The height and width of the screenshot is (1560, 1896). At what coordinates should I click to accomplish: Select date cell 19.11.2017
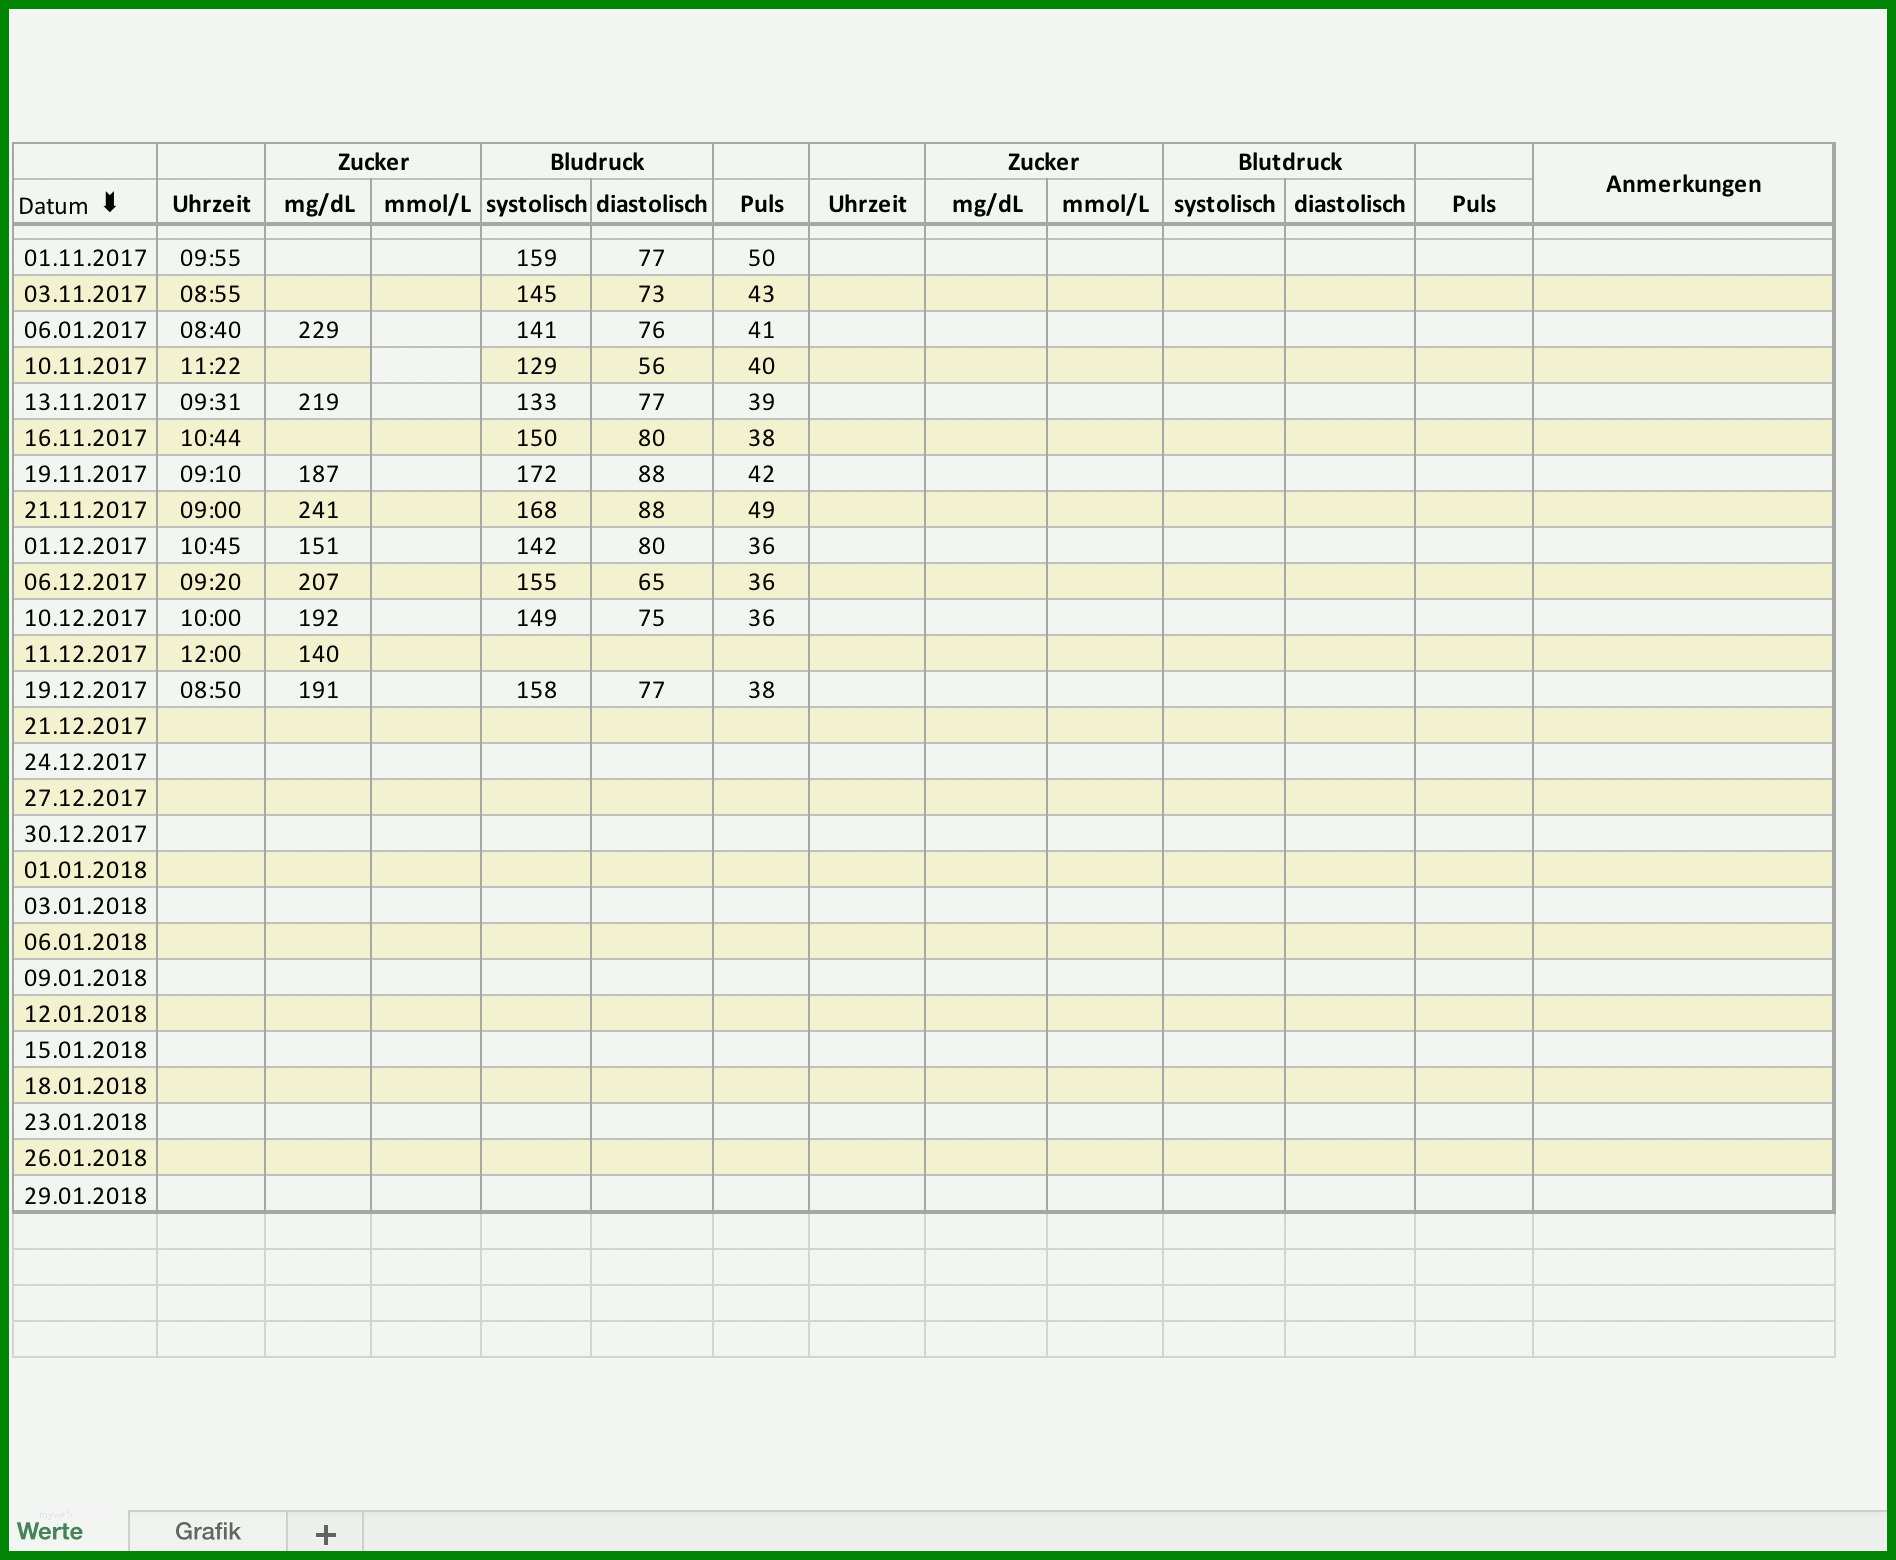(x=85, y=474)
